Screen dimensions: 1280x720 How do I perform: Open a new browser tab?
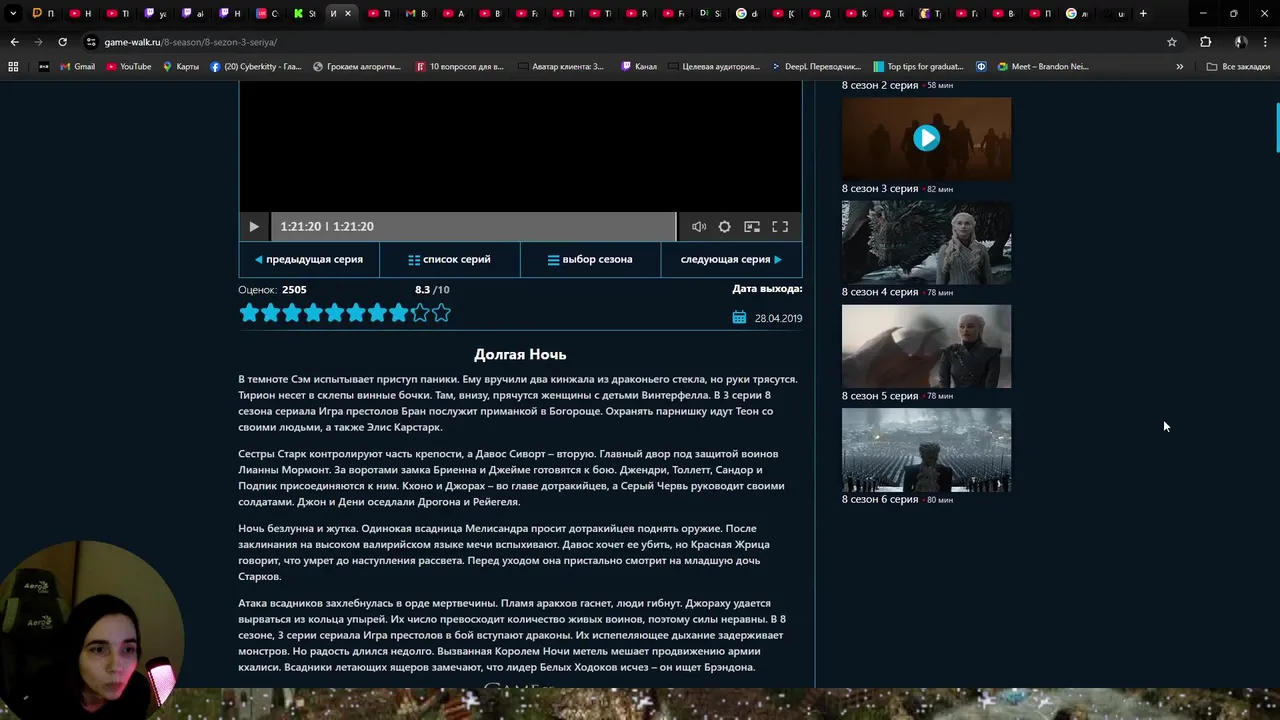[x=1143, y=14]
